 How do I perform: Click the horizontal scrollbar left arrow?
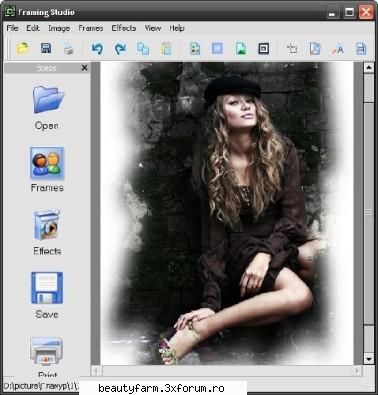click(x=97, y=371)
